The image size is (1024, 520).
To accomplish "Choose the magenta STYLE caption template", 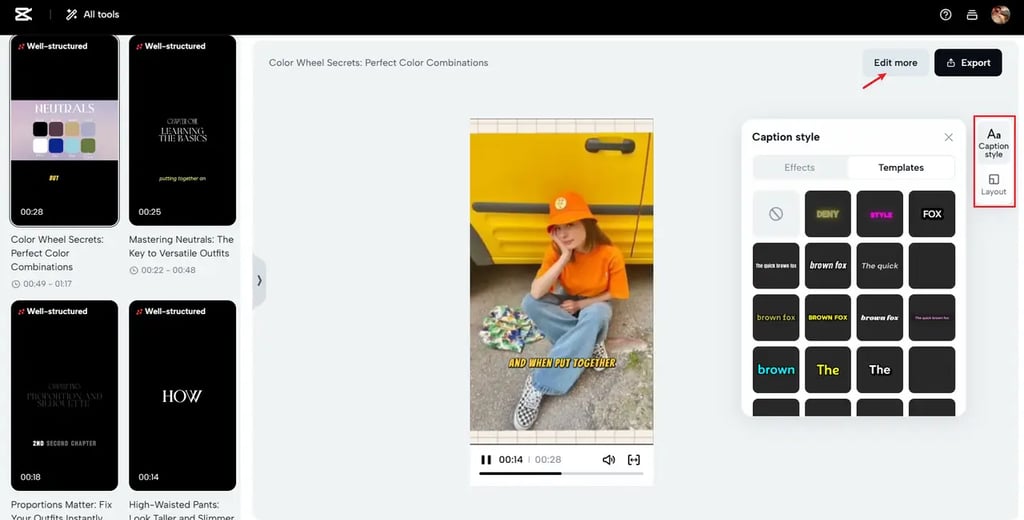I will tap(880, 214).
